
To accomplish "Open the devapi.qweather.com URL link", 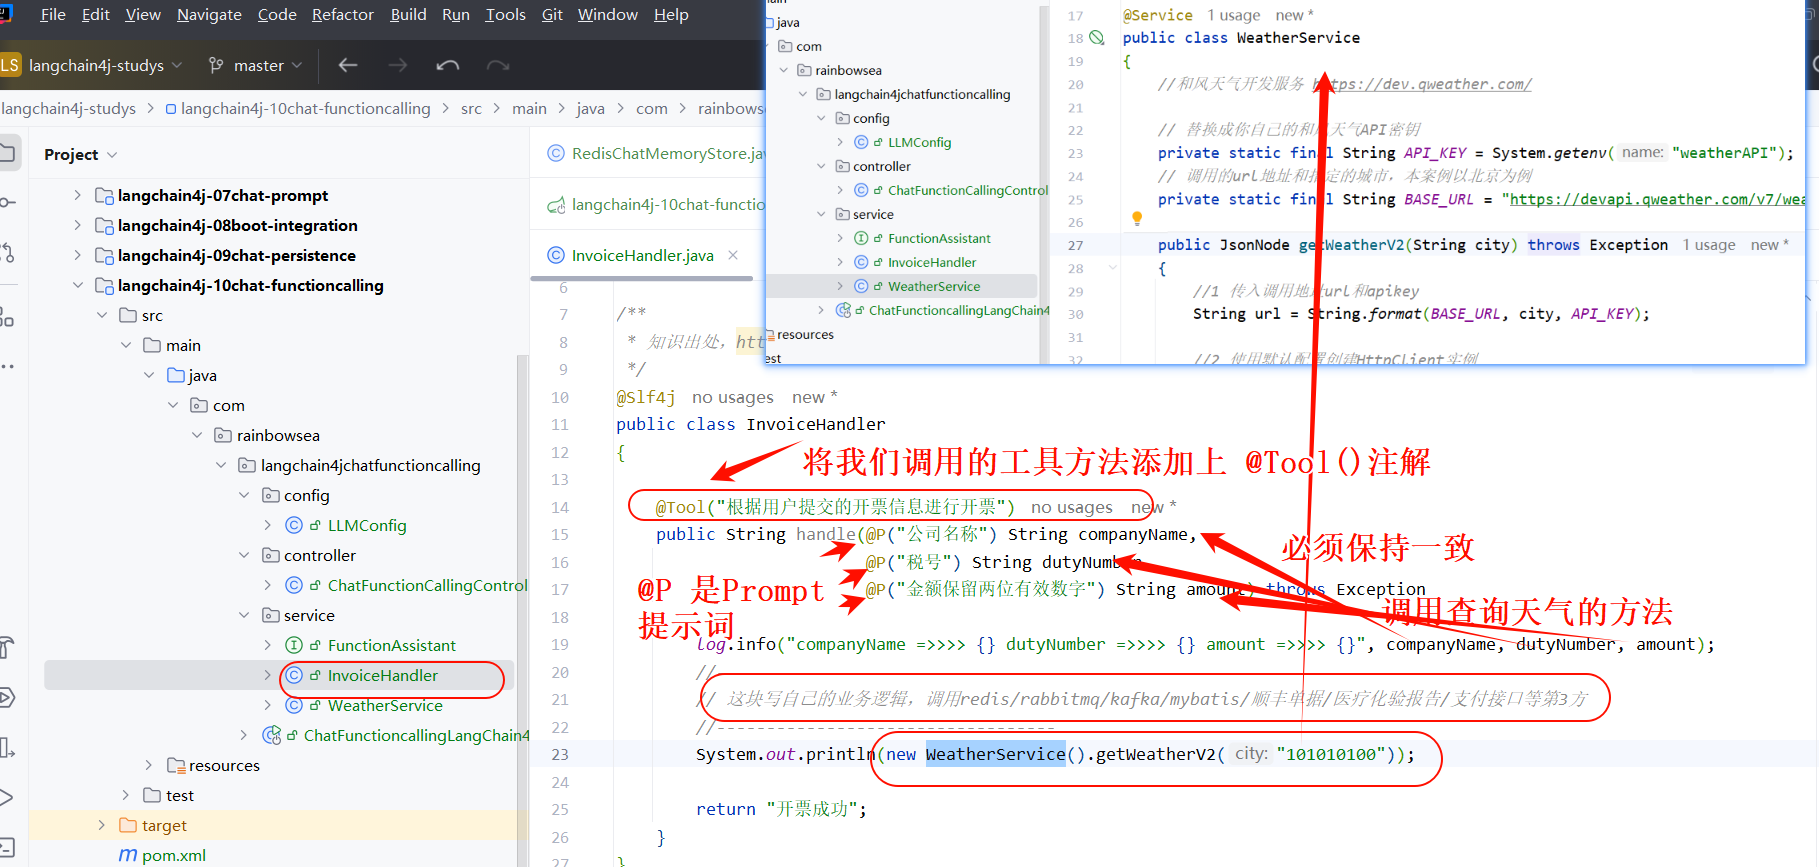I will click(1656, 199).
